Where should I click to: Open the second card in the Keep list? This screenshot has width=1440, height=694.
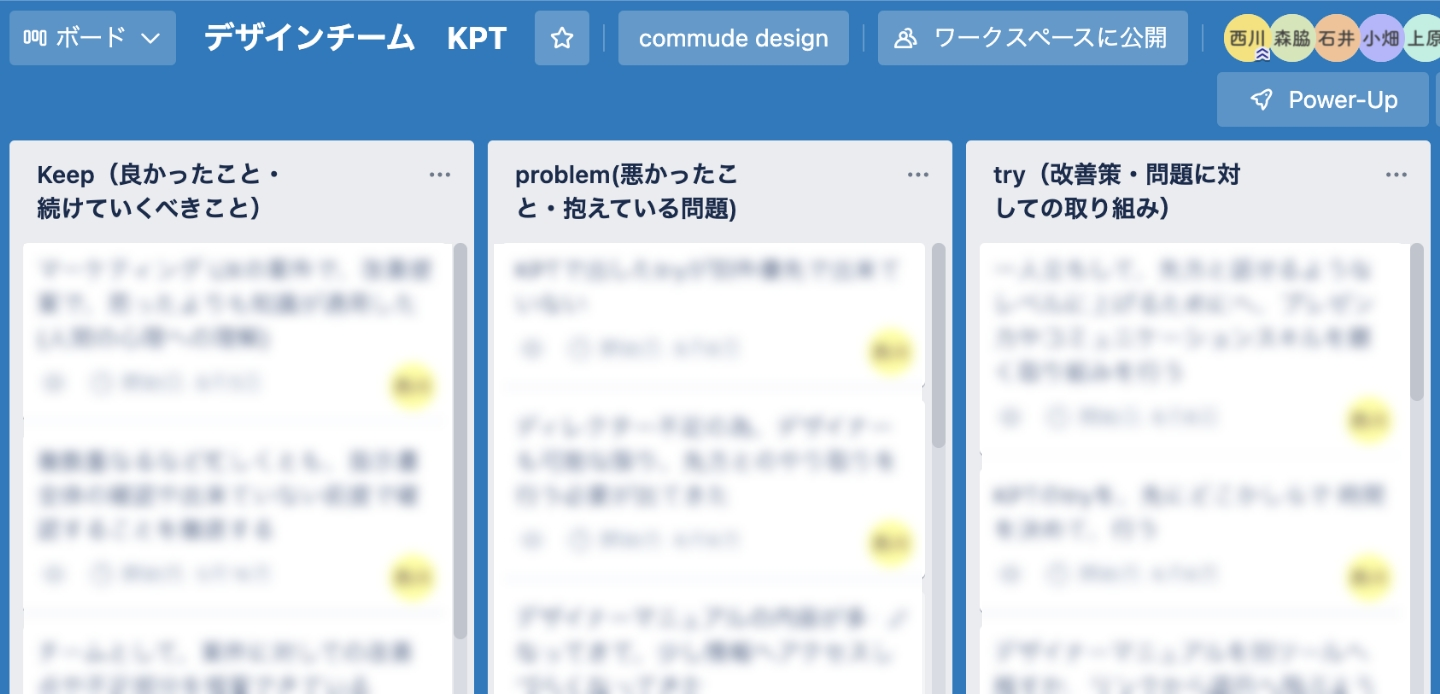point(236,522)
